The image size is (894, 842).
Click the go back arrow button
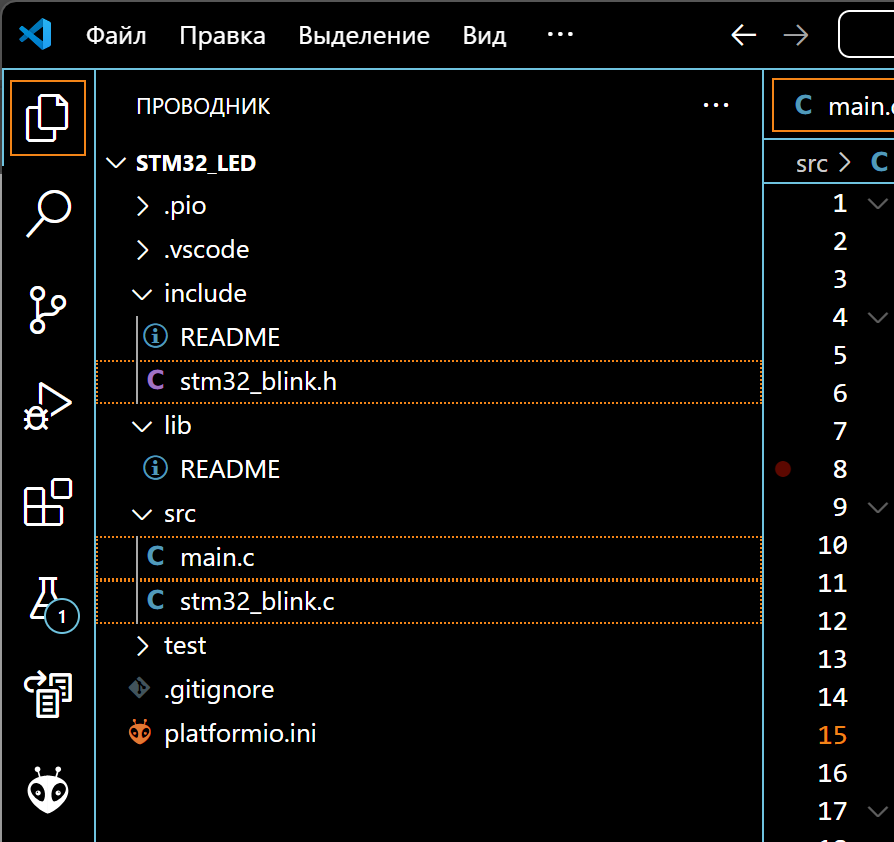(x=743, y=36)
